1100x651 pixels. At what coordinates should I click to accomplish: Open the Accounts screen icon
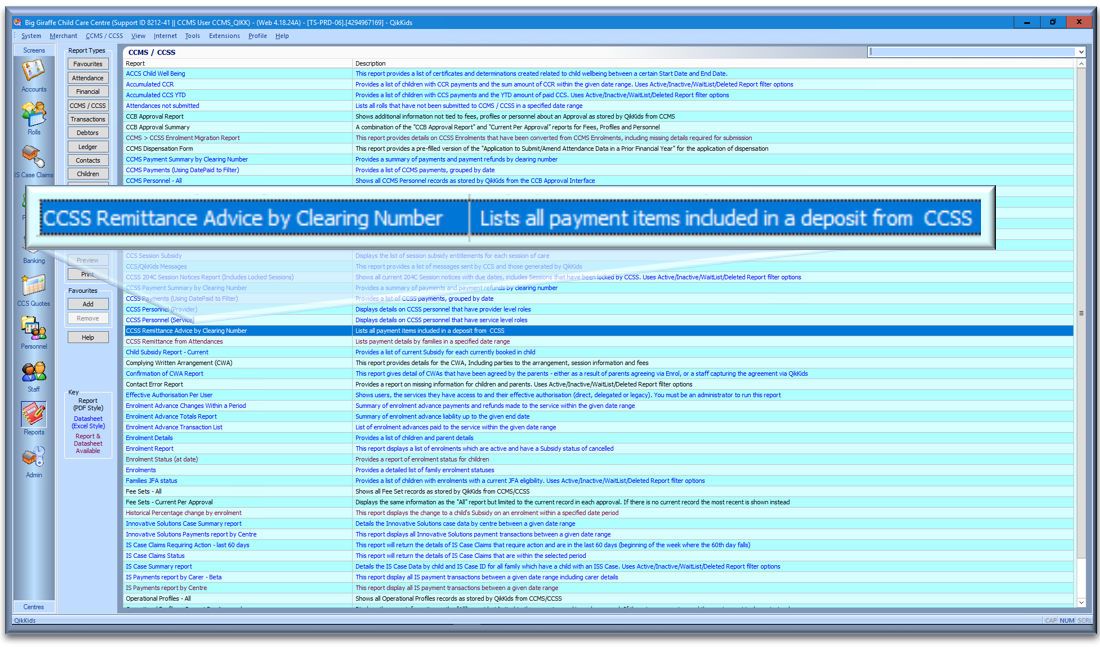point(33,71)
